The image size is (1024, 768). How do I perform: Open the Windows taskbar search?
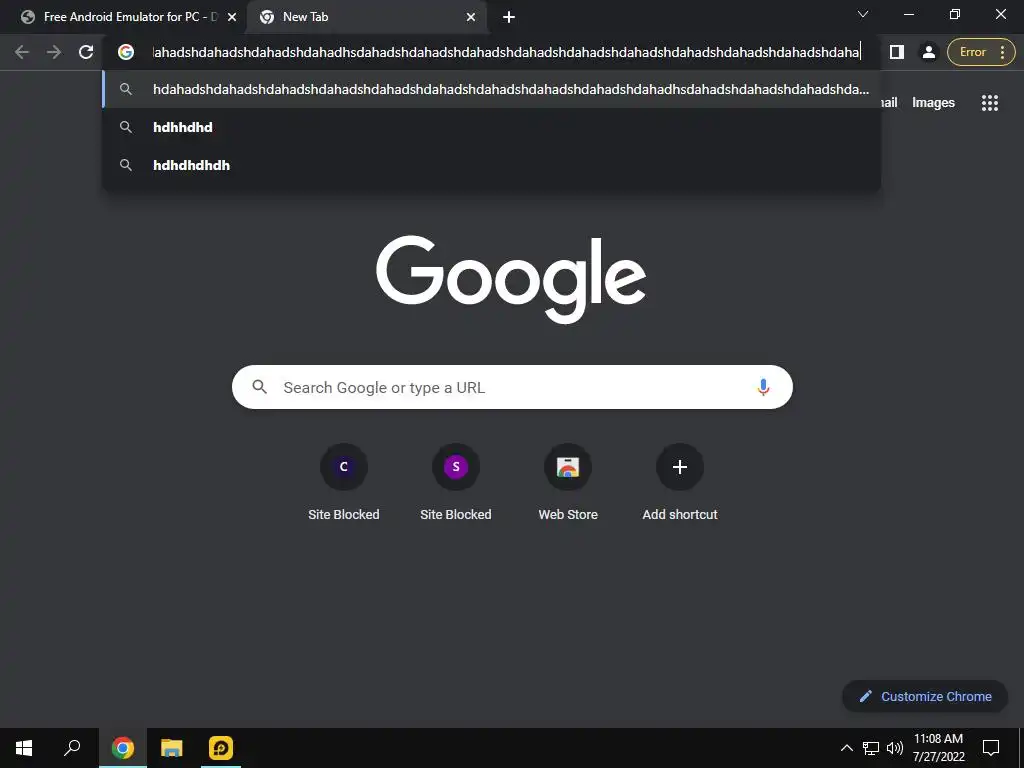[x=72, y=748]
